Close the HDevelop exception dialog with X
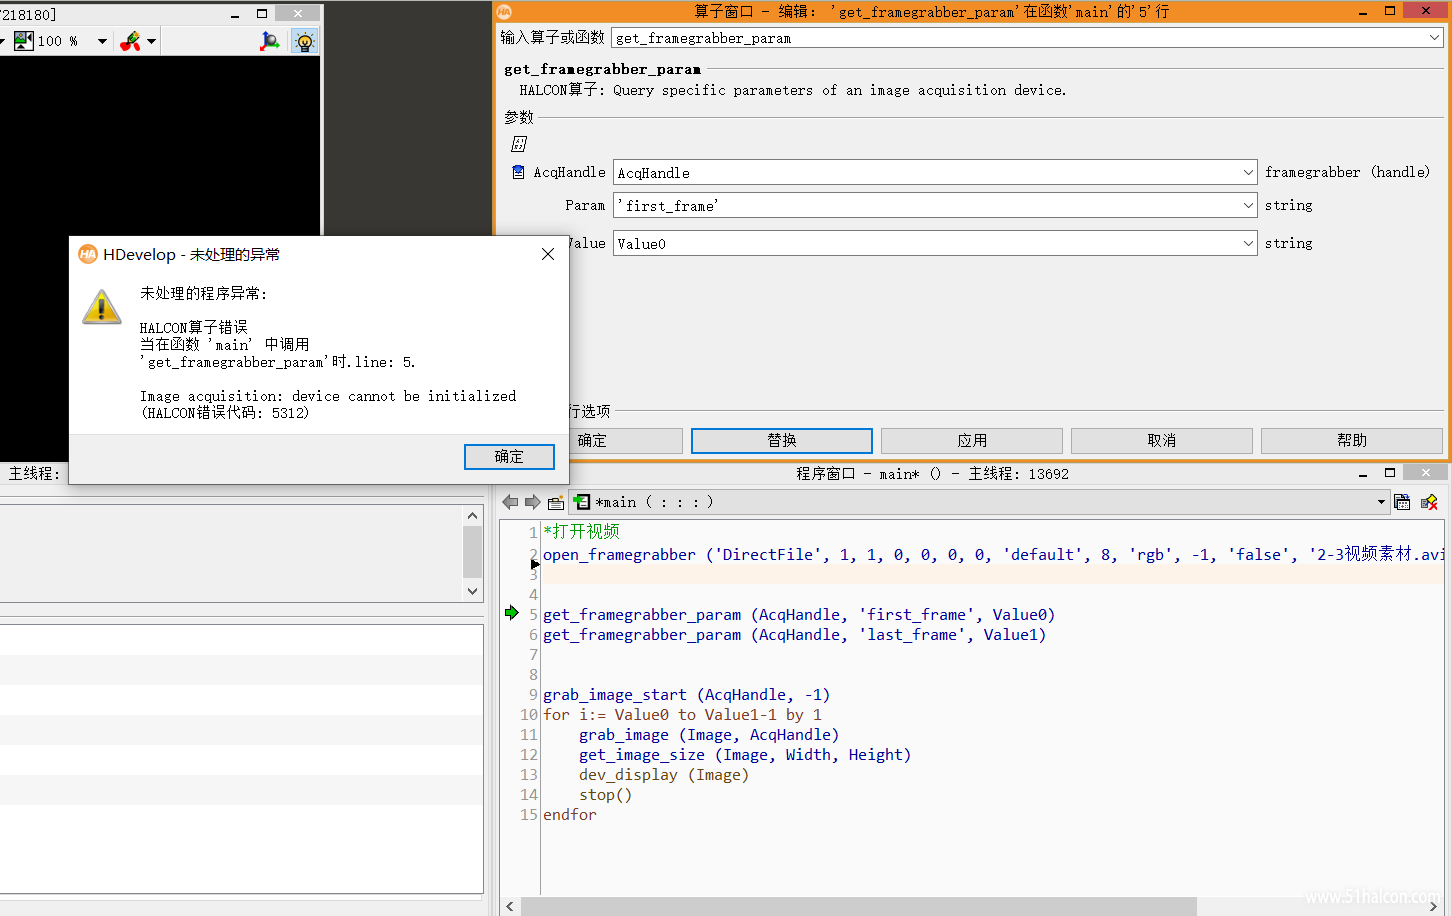1452x916 pixels. click(548, 254)
